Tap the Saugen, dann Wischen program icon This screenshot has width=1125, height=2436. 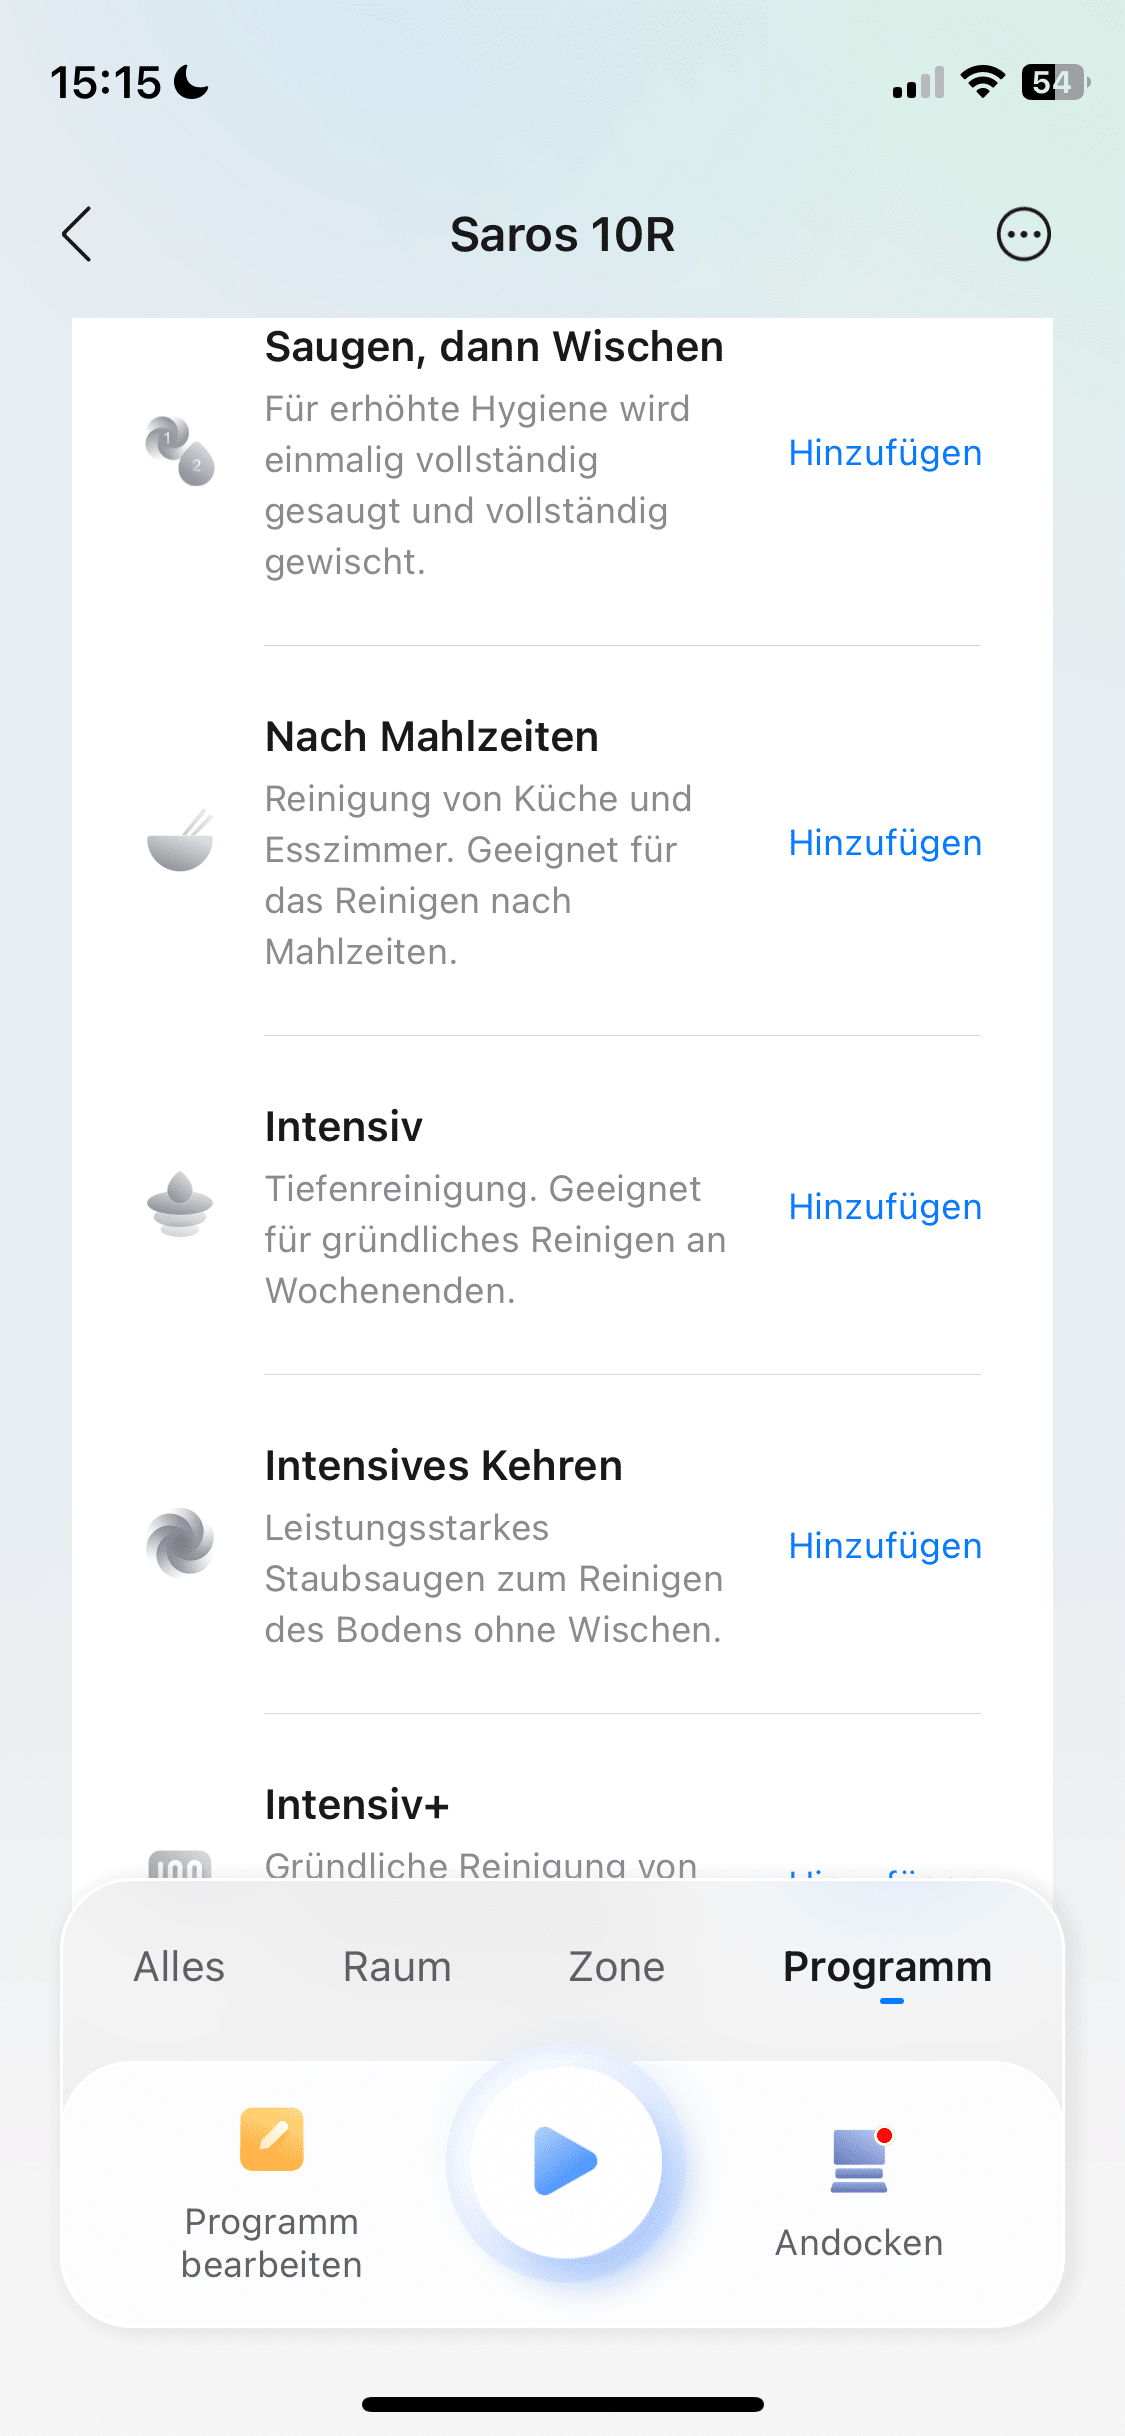pos(180,451)
